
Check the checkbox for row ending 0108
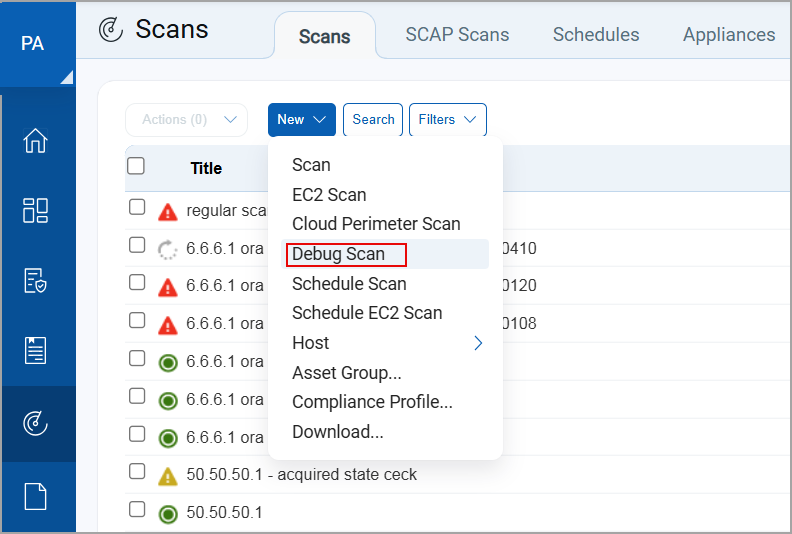[x=137, y=320]
